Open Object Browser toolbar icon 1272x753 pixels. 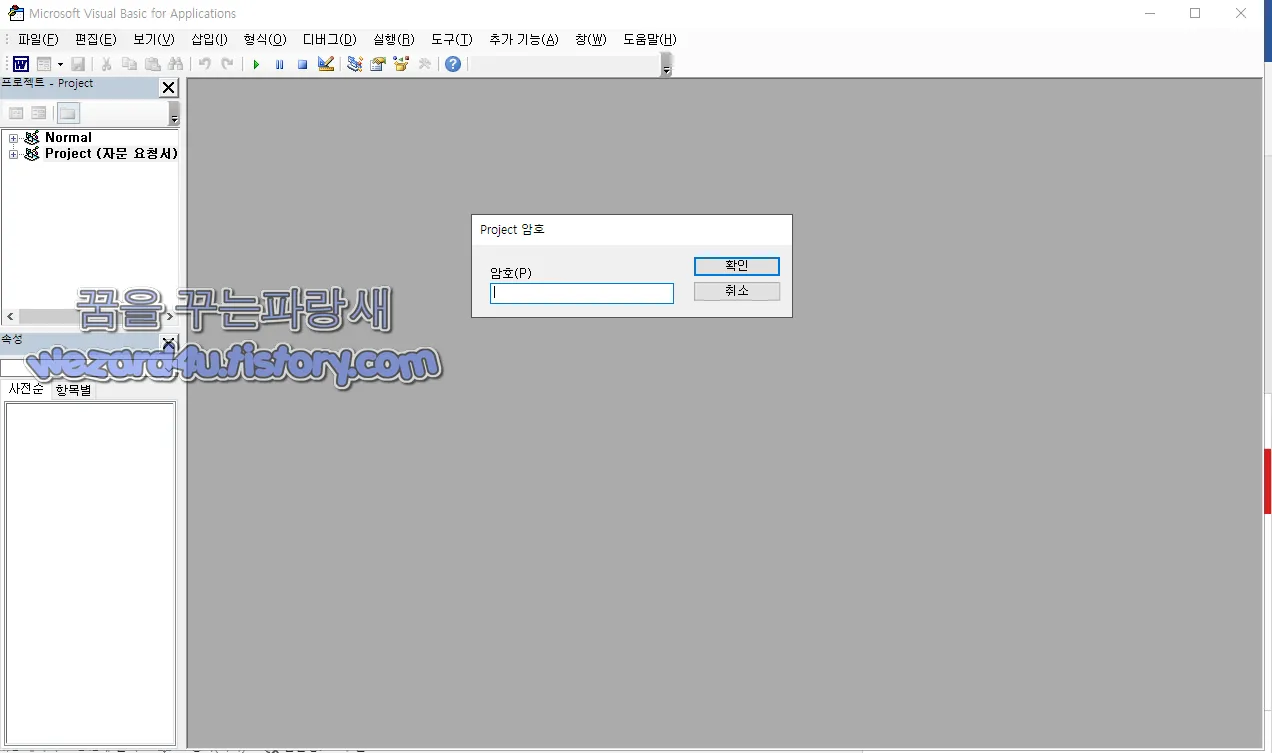pyautogui.click(x=401, y=64)
